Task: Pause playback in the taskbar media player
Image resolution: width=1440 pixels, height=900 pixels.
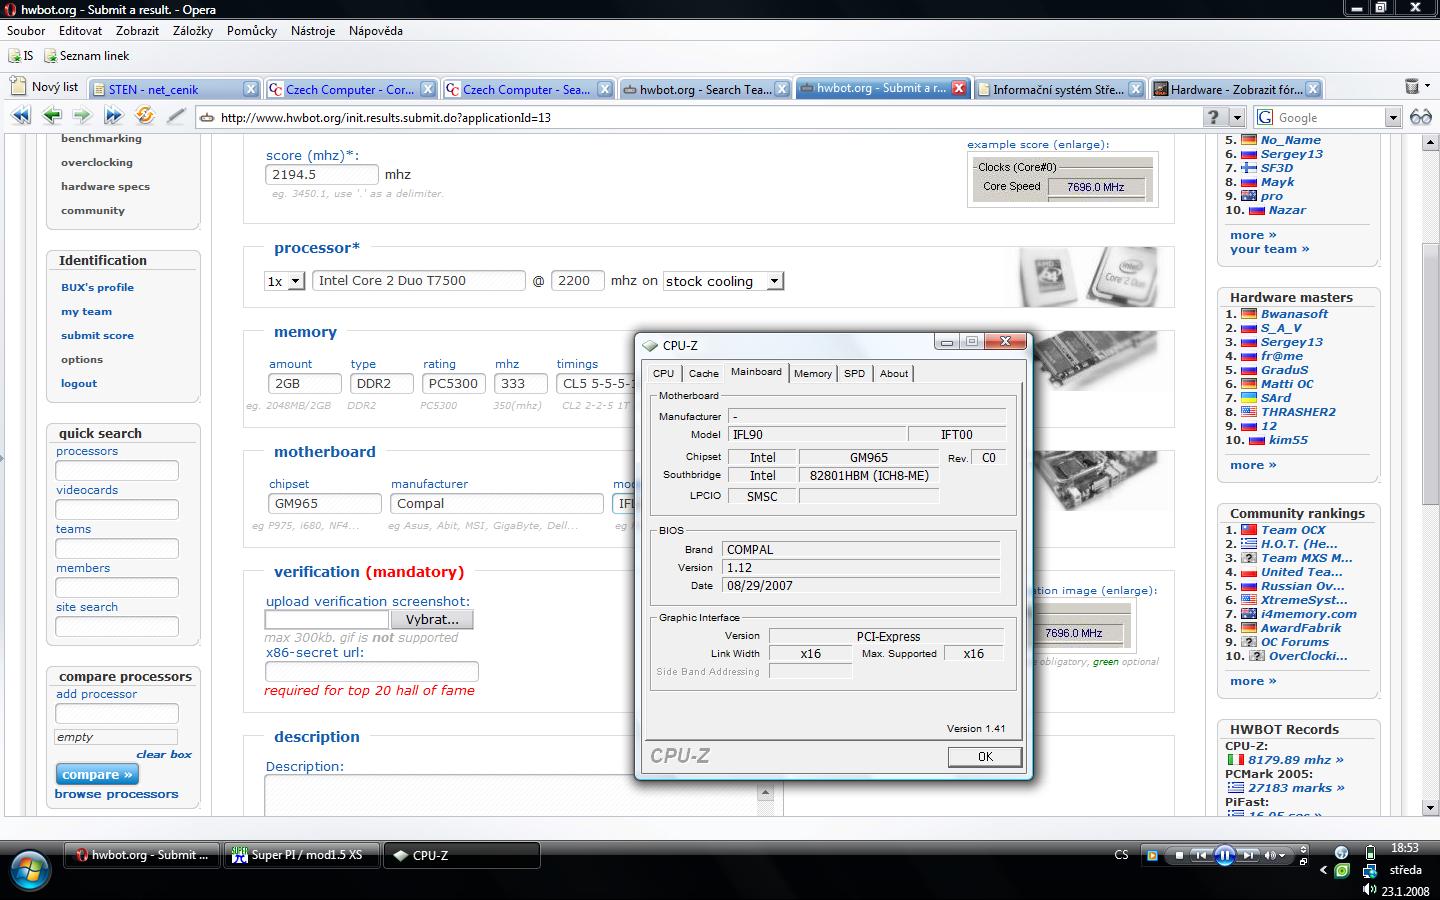Action: pyautogui.click(x=1225, y=855)
